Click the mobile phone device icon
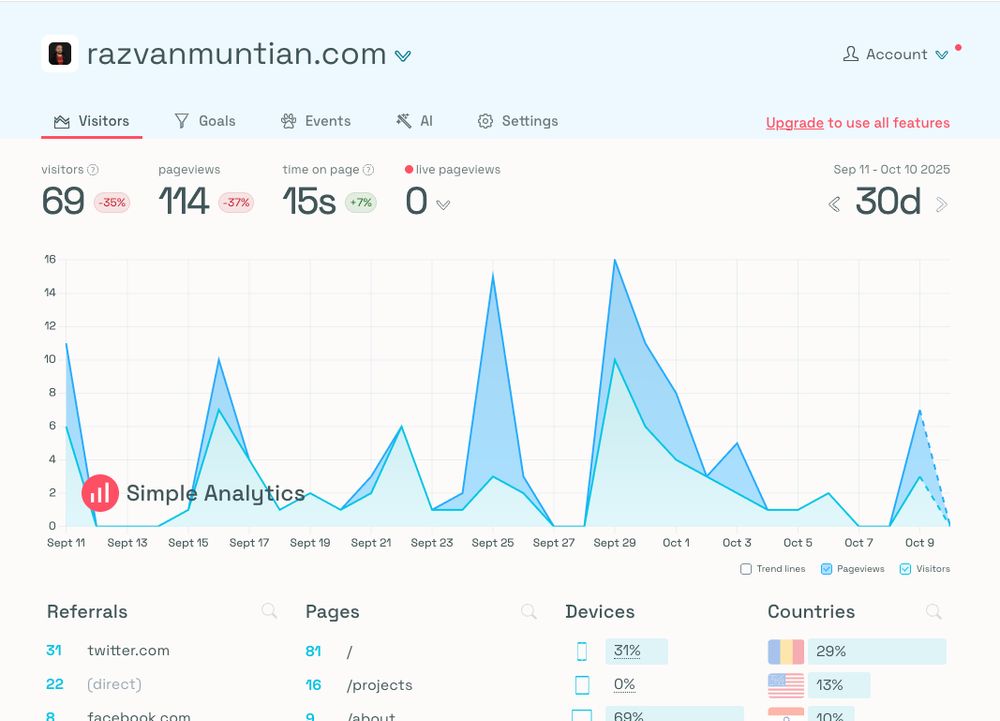Viewport: 1000px width, 721px height. click(582, 652)
